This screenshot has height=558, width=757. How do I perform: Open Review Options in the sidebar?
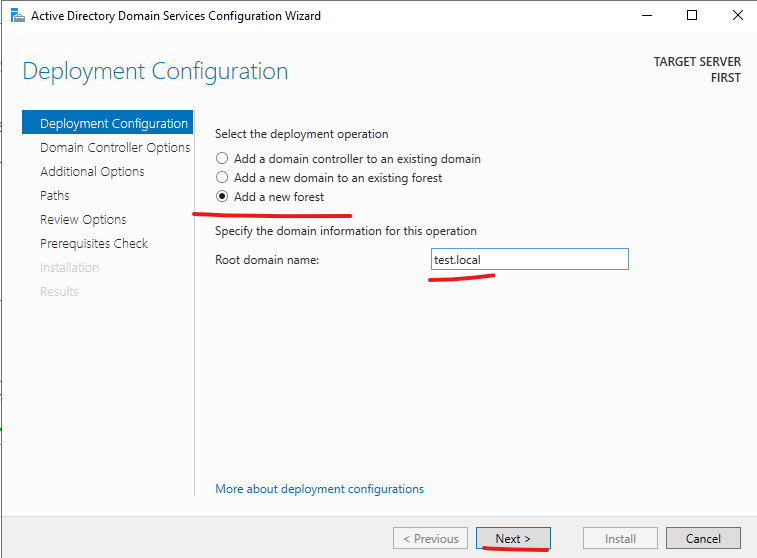pos(83,220)
